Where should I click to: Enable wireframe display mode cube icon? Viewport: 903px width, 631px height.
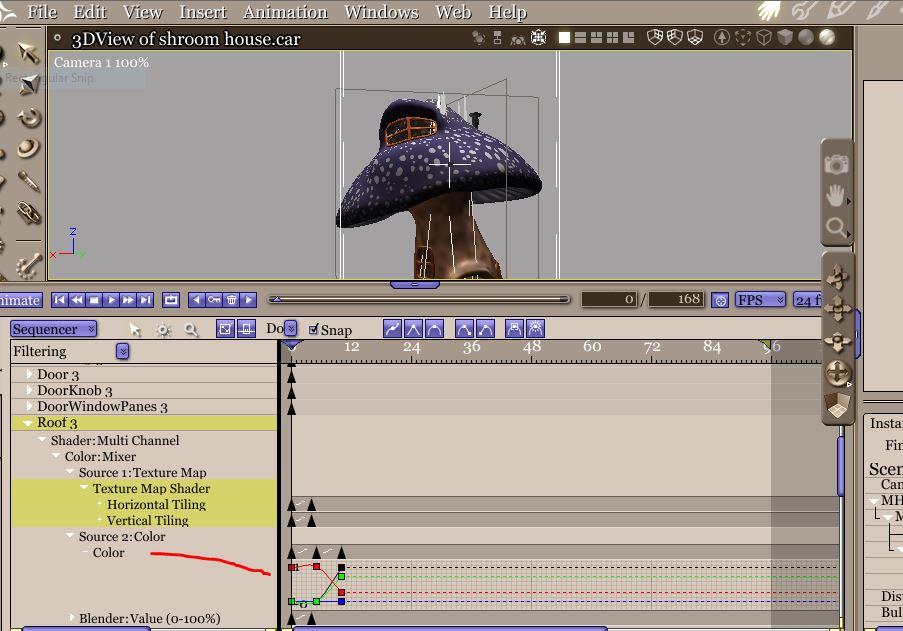(x=764, y=37)
